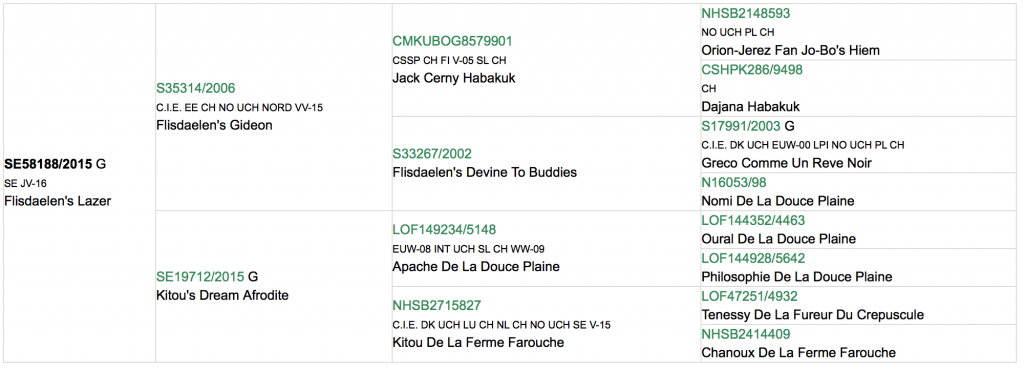Open registration link SE19712/2015
Viewport: 1024px width, 369px height.
point(200,276)
